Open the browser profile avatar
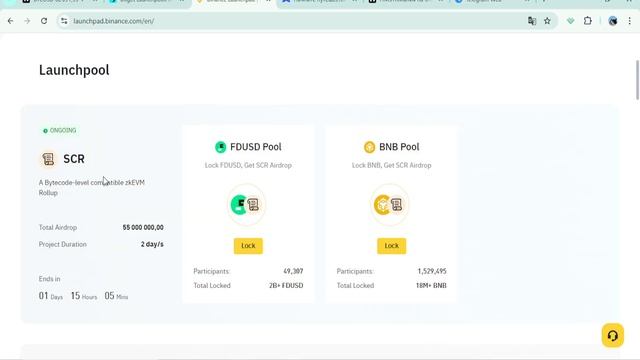Screen dimensions: 640x360 pos(612,21)
